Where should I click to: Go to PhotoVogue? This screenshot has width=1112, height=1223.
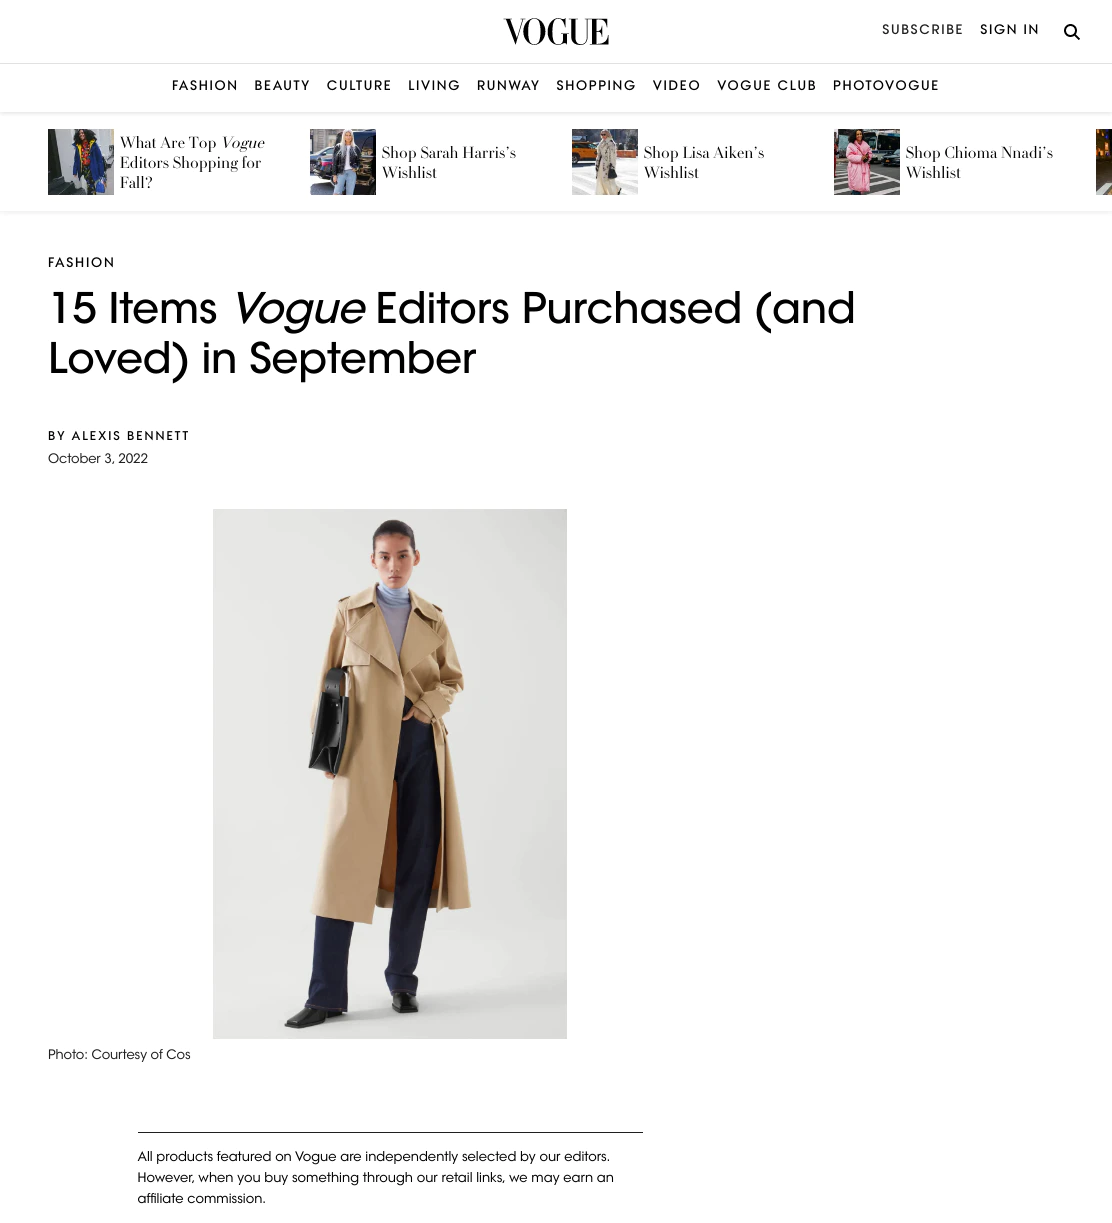(886, 86)
